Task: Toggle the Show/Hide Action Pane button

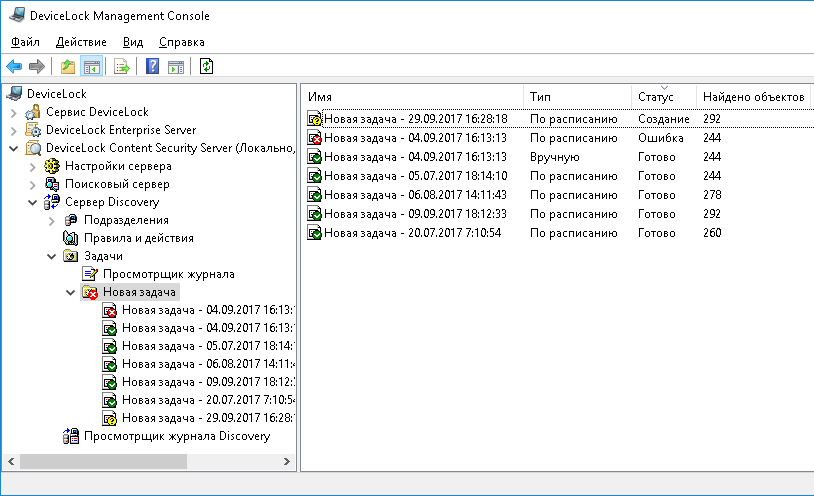Action: (x=176, y=67)
